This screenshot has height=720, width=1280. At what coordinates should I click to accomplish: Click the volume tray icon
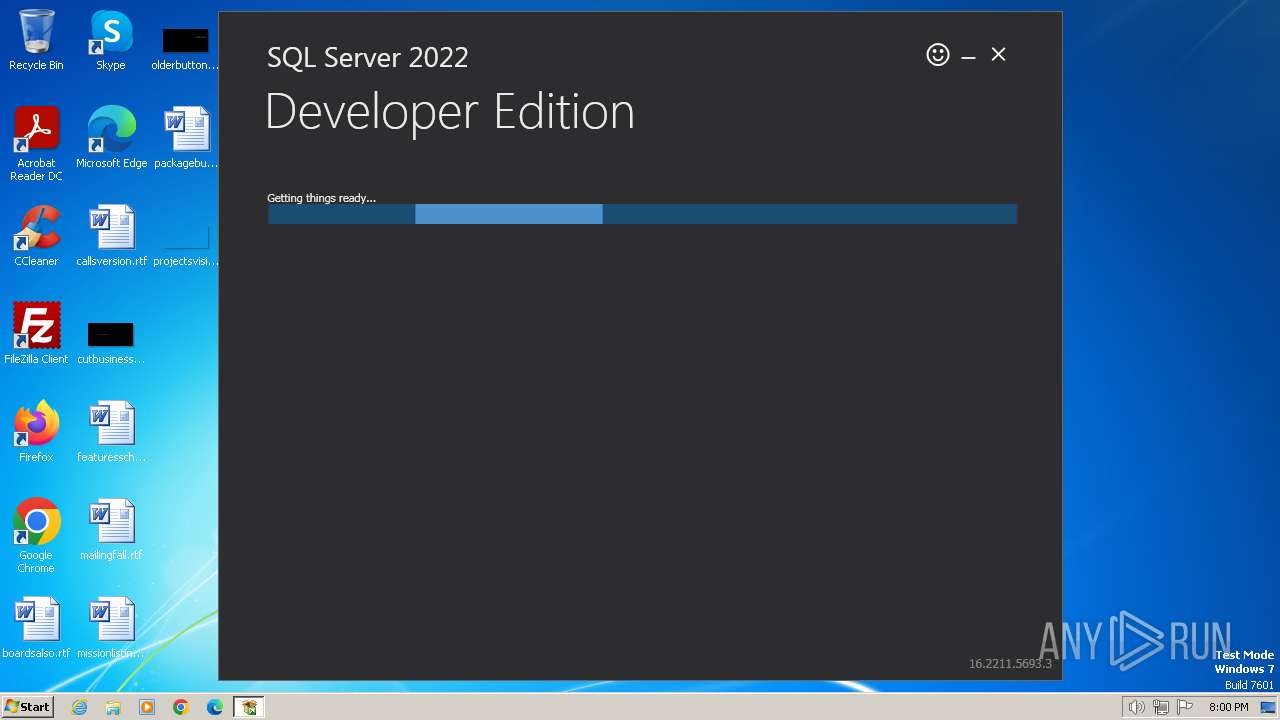pyautogui.click(x=1136, y=707)
